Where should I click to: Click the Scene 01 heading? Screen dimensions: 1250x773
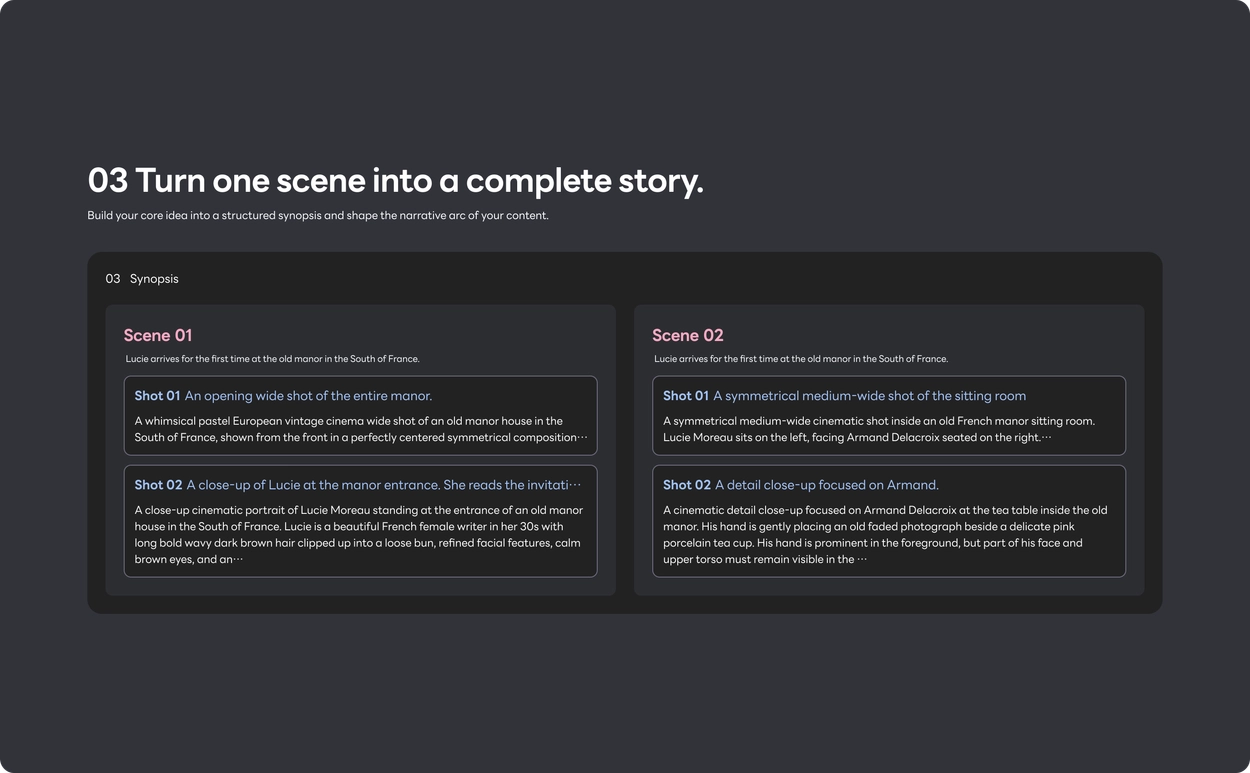point(158,335)
